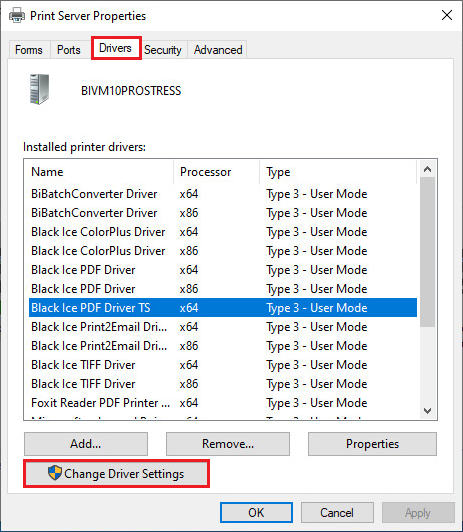Switch to the Forms tab

tap(29, 50)
